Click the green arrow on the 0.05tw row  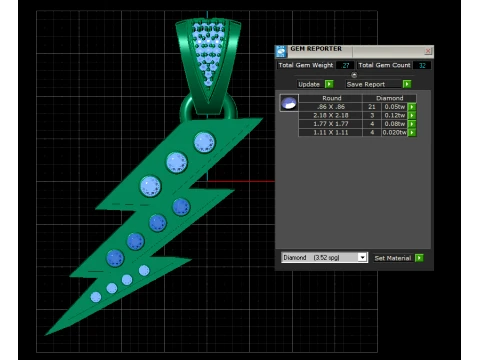pos(412,107)
